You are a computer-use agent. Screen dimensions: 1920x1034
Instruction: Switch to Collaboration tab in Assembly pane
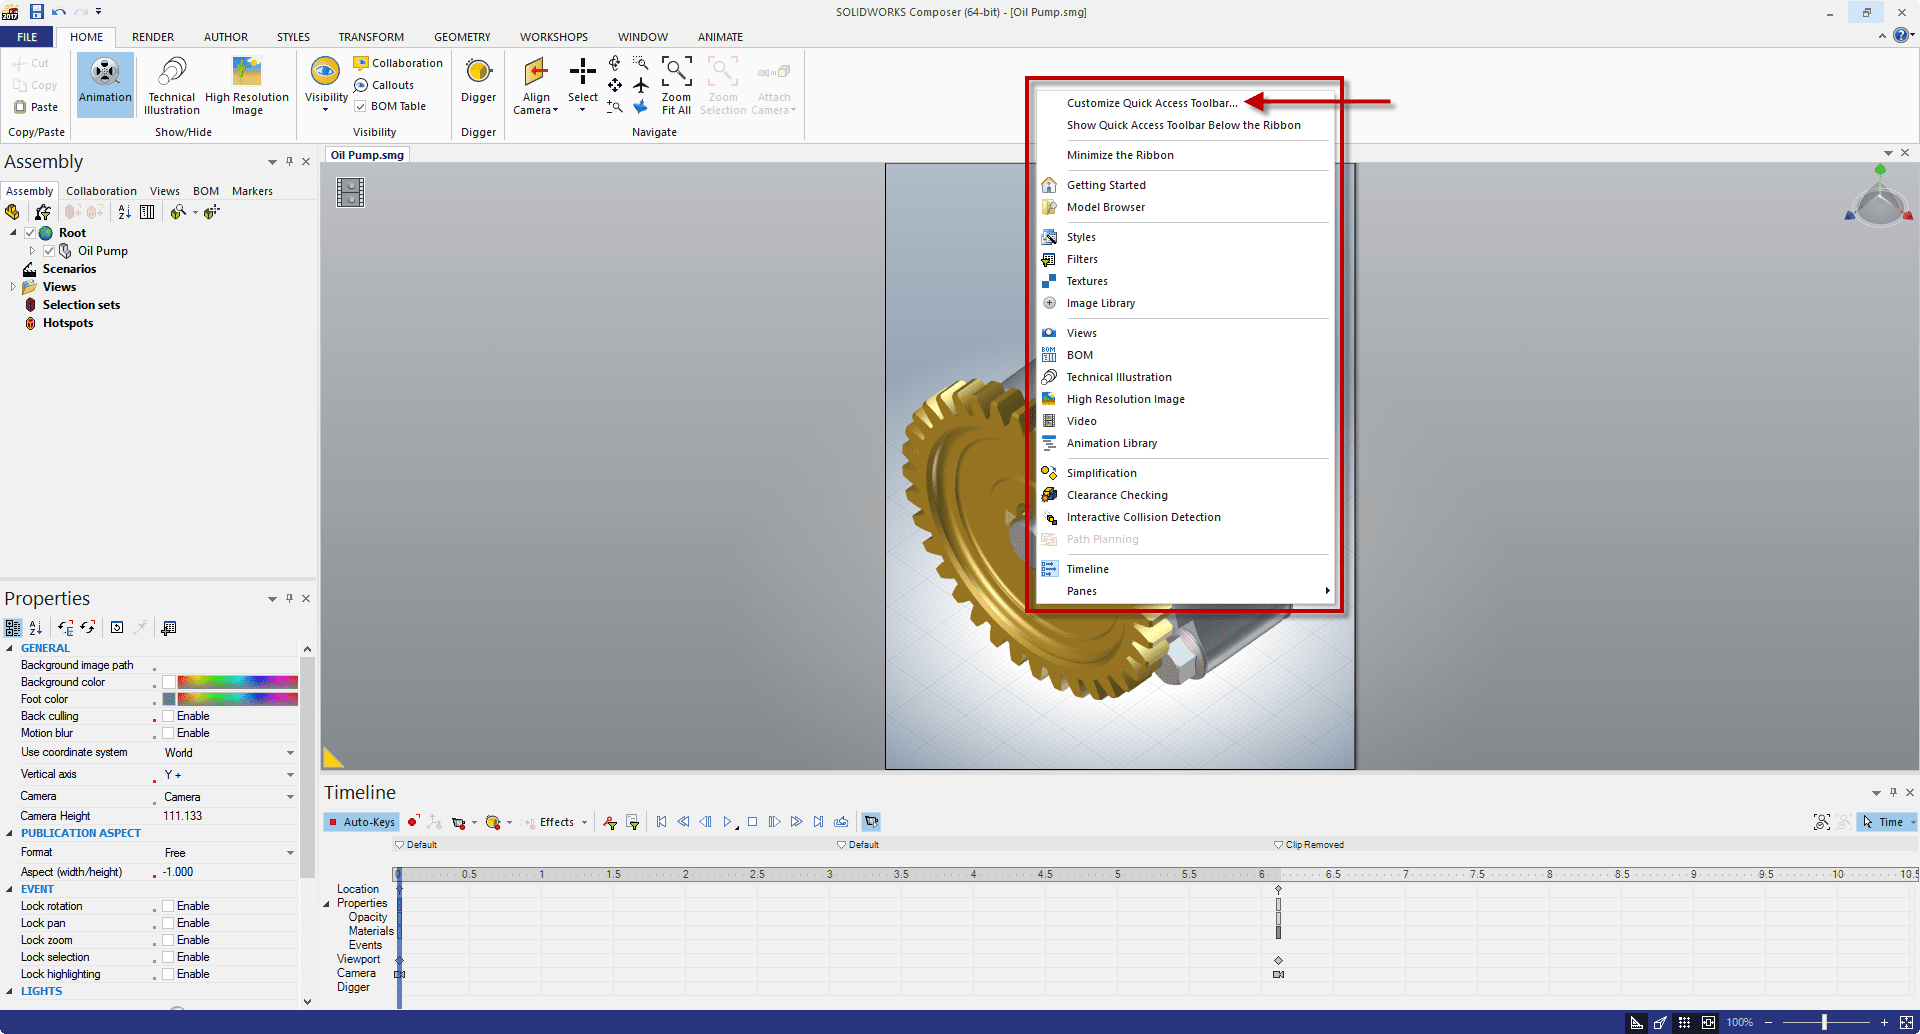coord(101,191)
